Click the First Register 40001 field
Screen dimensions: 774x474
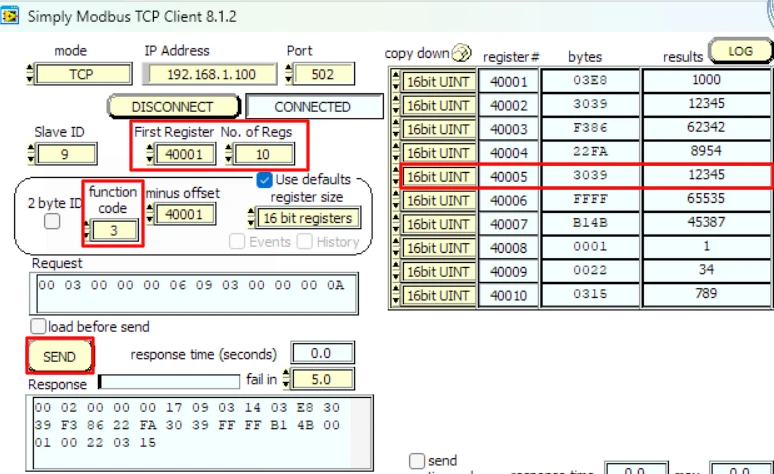click(185, 154)
